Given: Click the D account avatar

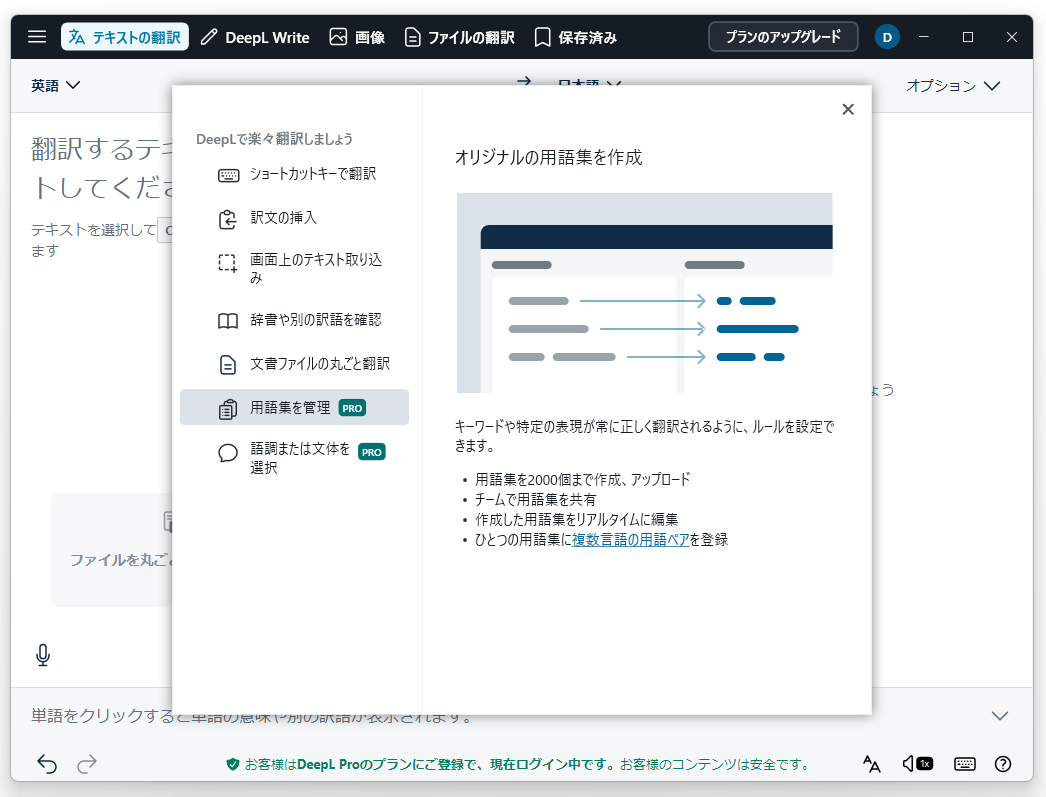Looking at the screenshot, I should tap(887, 37).
